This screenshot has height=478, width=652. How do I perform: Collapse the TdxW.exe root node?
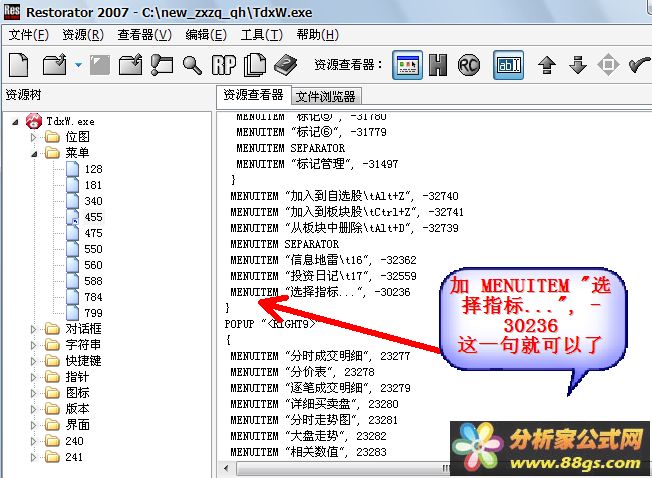15,122
